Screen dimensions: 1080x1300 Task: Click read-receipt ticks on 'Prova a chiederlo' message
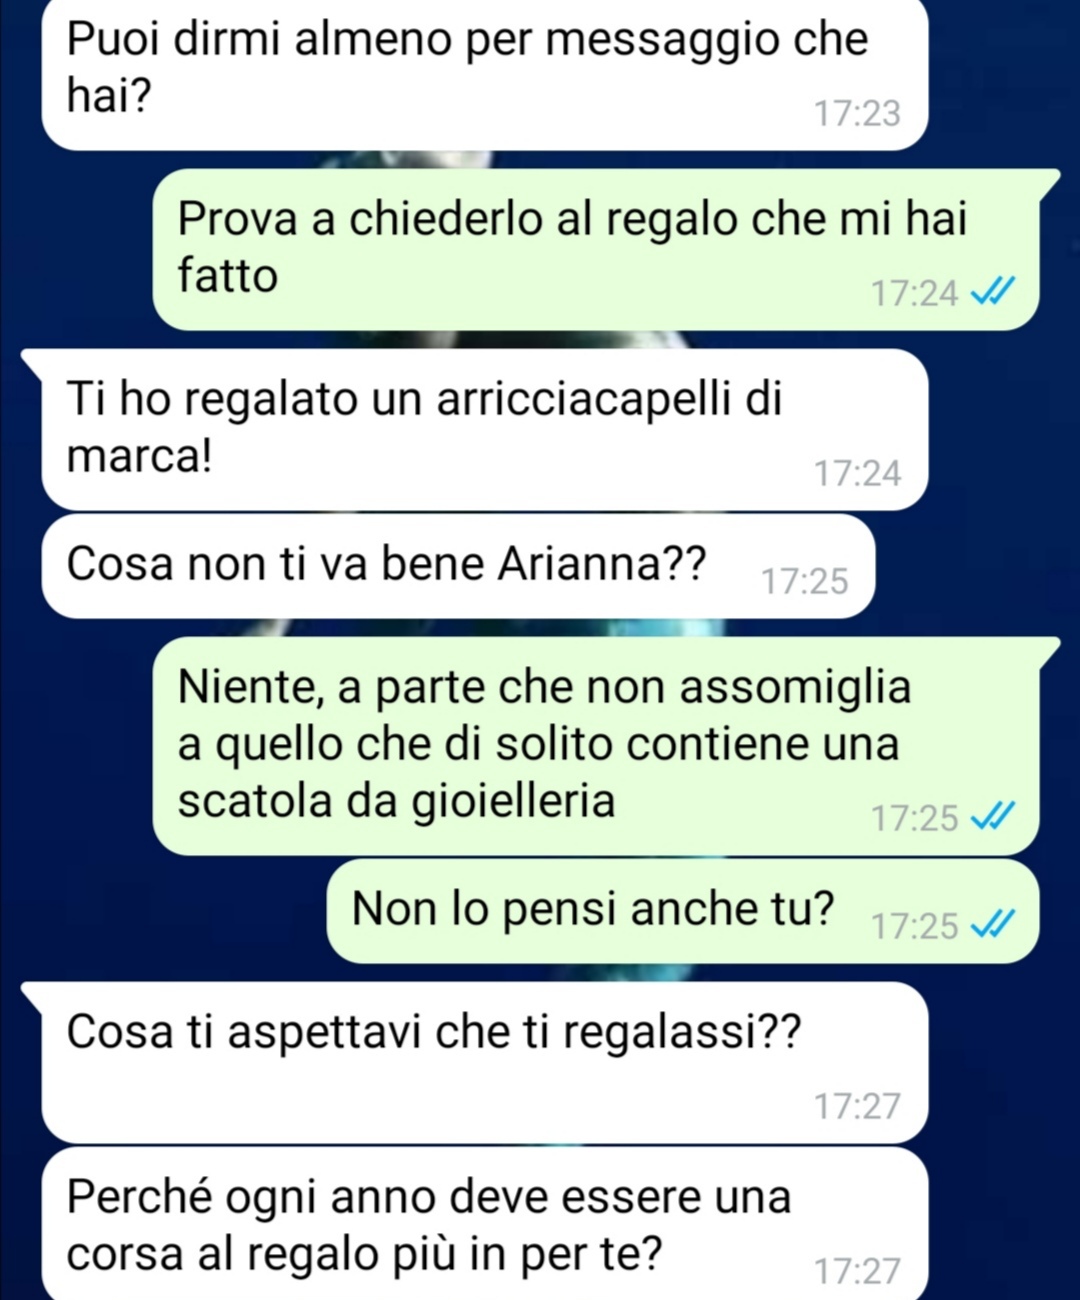[x=993, y=292]
